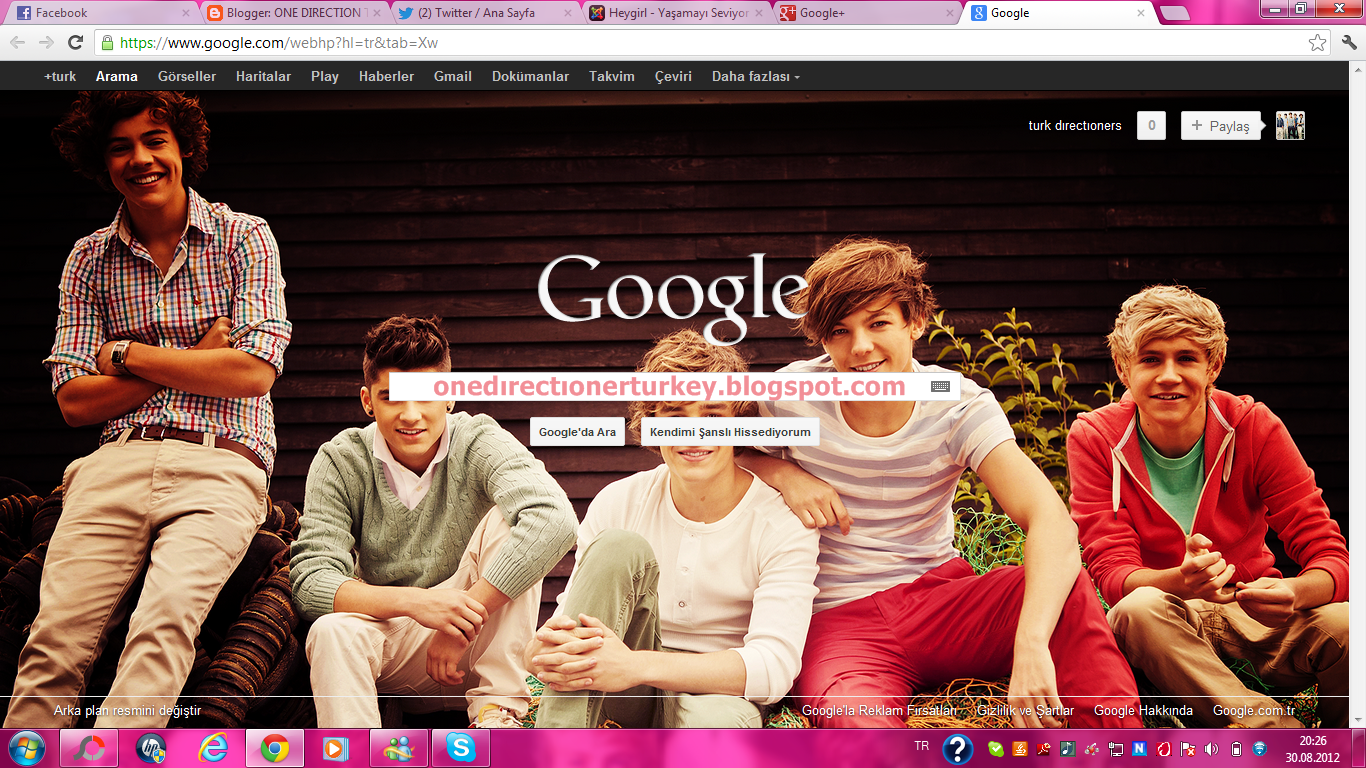Open Dokümanlar in the Google bar
This screenshot has height=768, width=1366.
[530, 76]
